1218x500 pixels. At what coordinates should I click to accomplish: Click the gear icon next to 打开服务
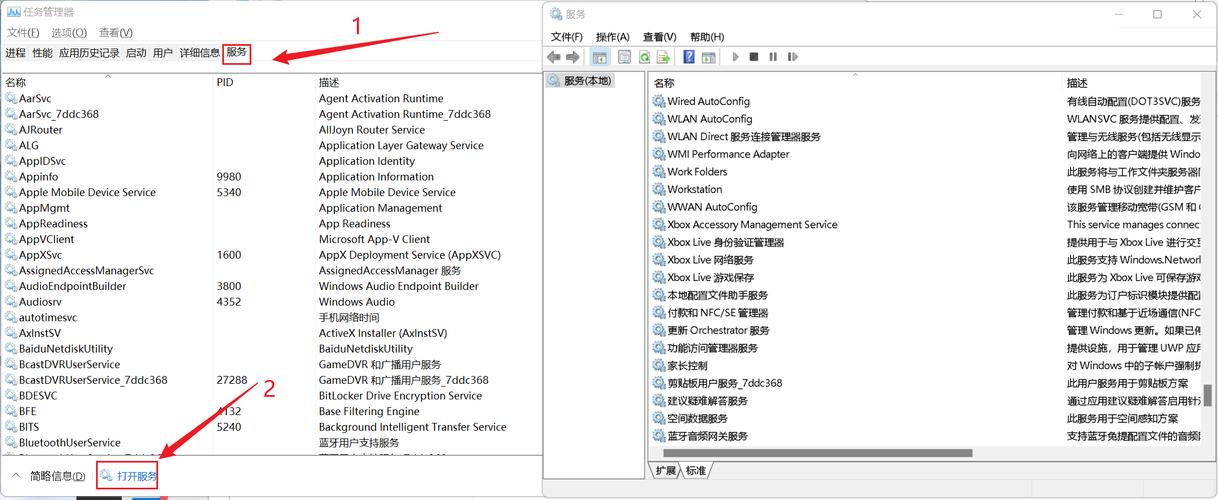point(106,476)
